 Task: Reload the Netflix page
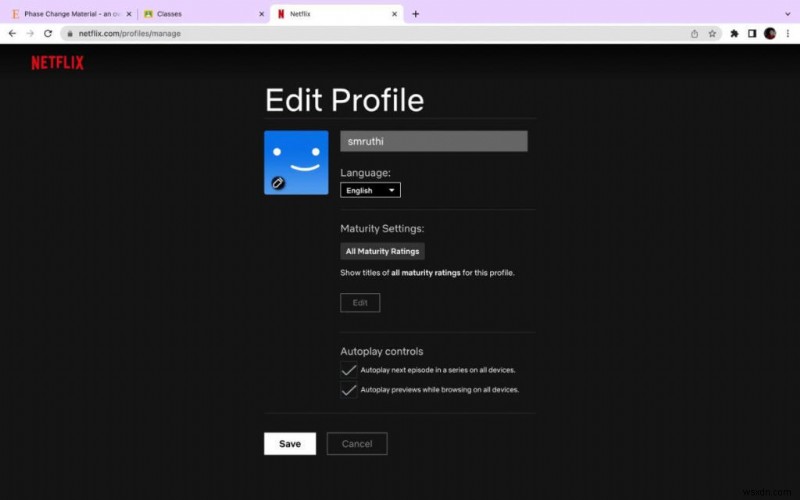click(x=48, y=34)
